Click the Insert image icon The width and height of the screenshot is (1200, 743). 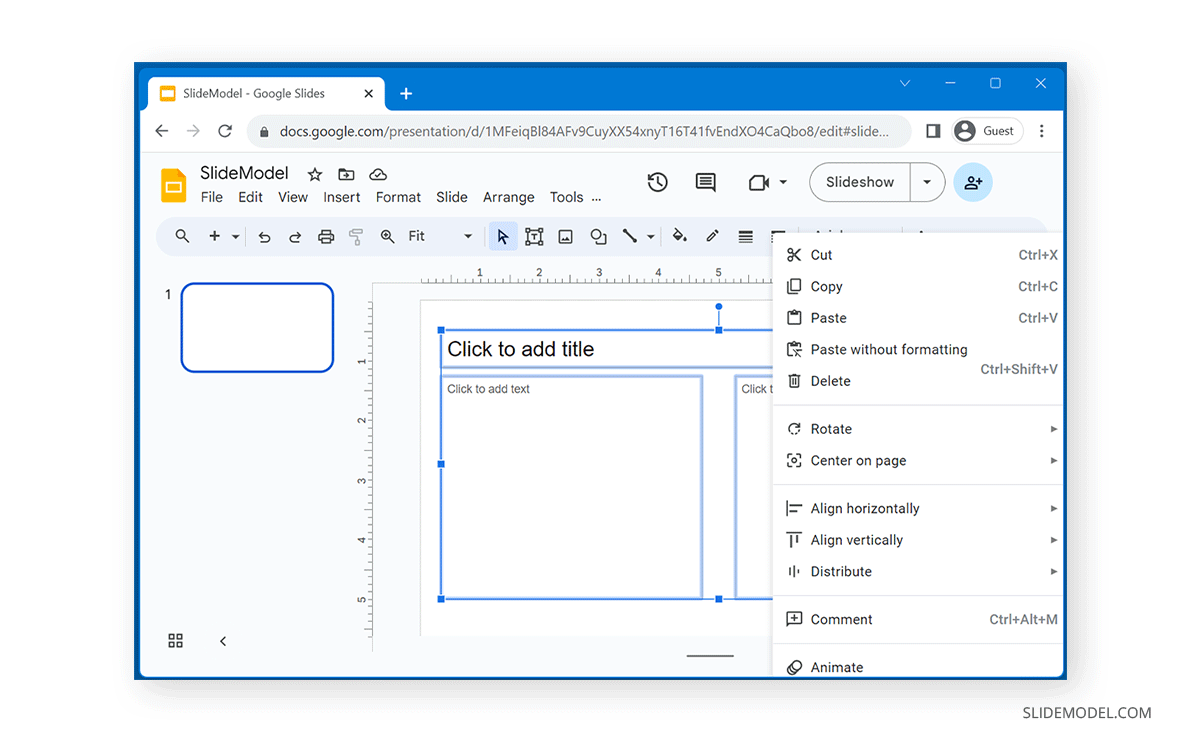(566, 236)
